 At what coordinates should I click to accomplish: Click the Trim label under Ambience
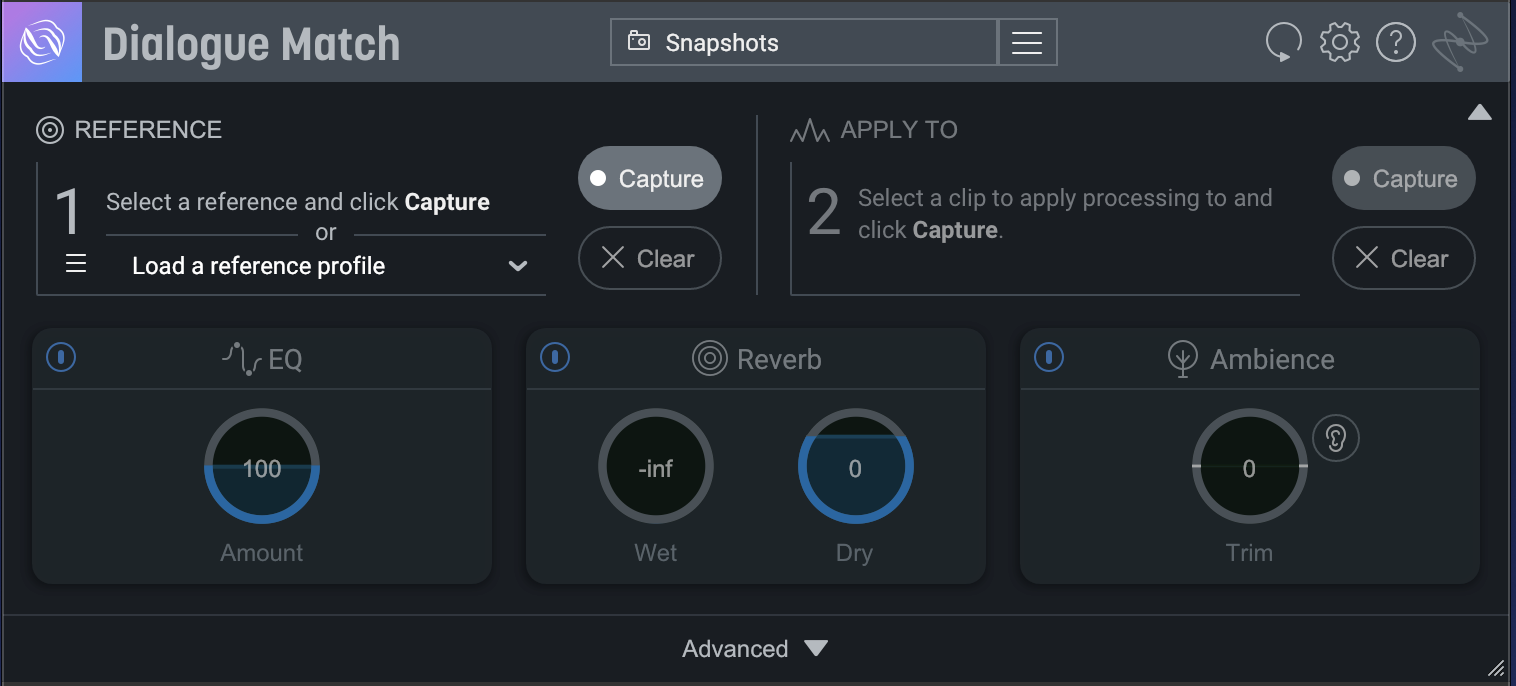coord(1249,553)
